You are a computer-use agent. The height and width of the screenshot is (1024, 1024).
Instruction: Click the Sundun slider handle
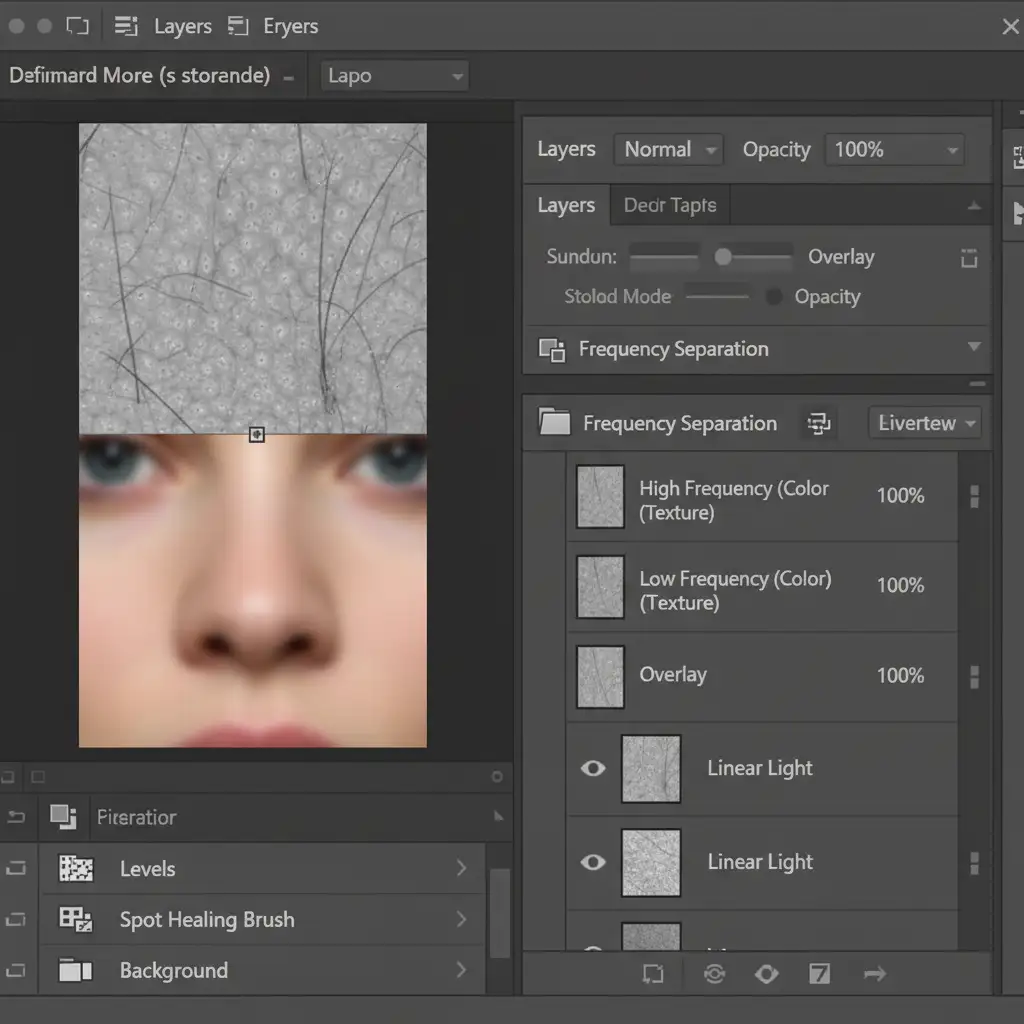coord(723,257)
